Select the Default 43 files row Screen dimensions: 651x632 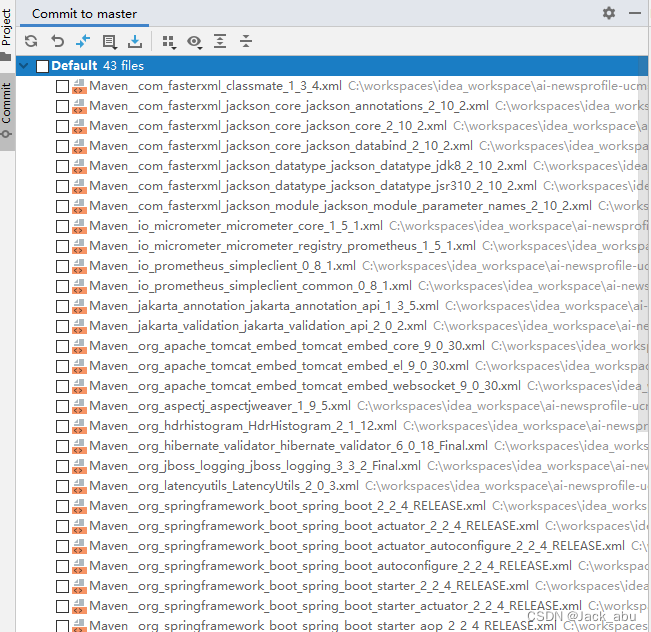(332, 66)
